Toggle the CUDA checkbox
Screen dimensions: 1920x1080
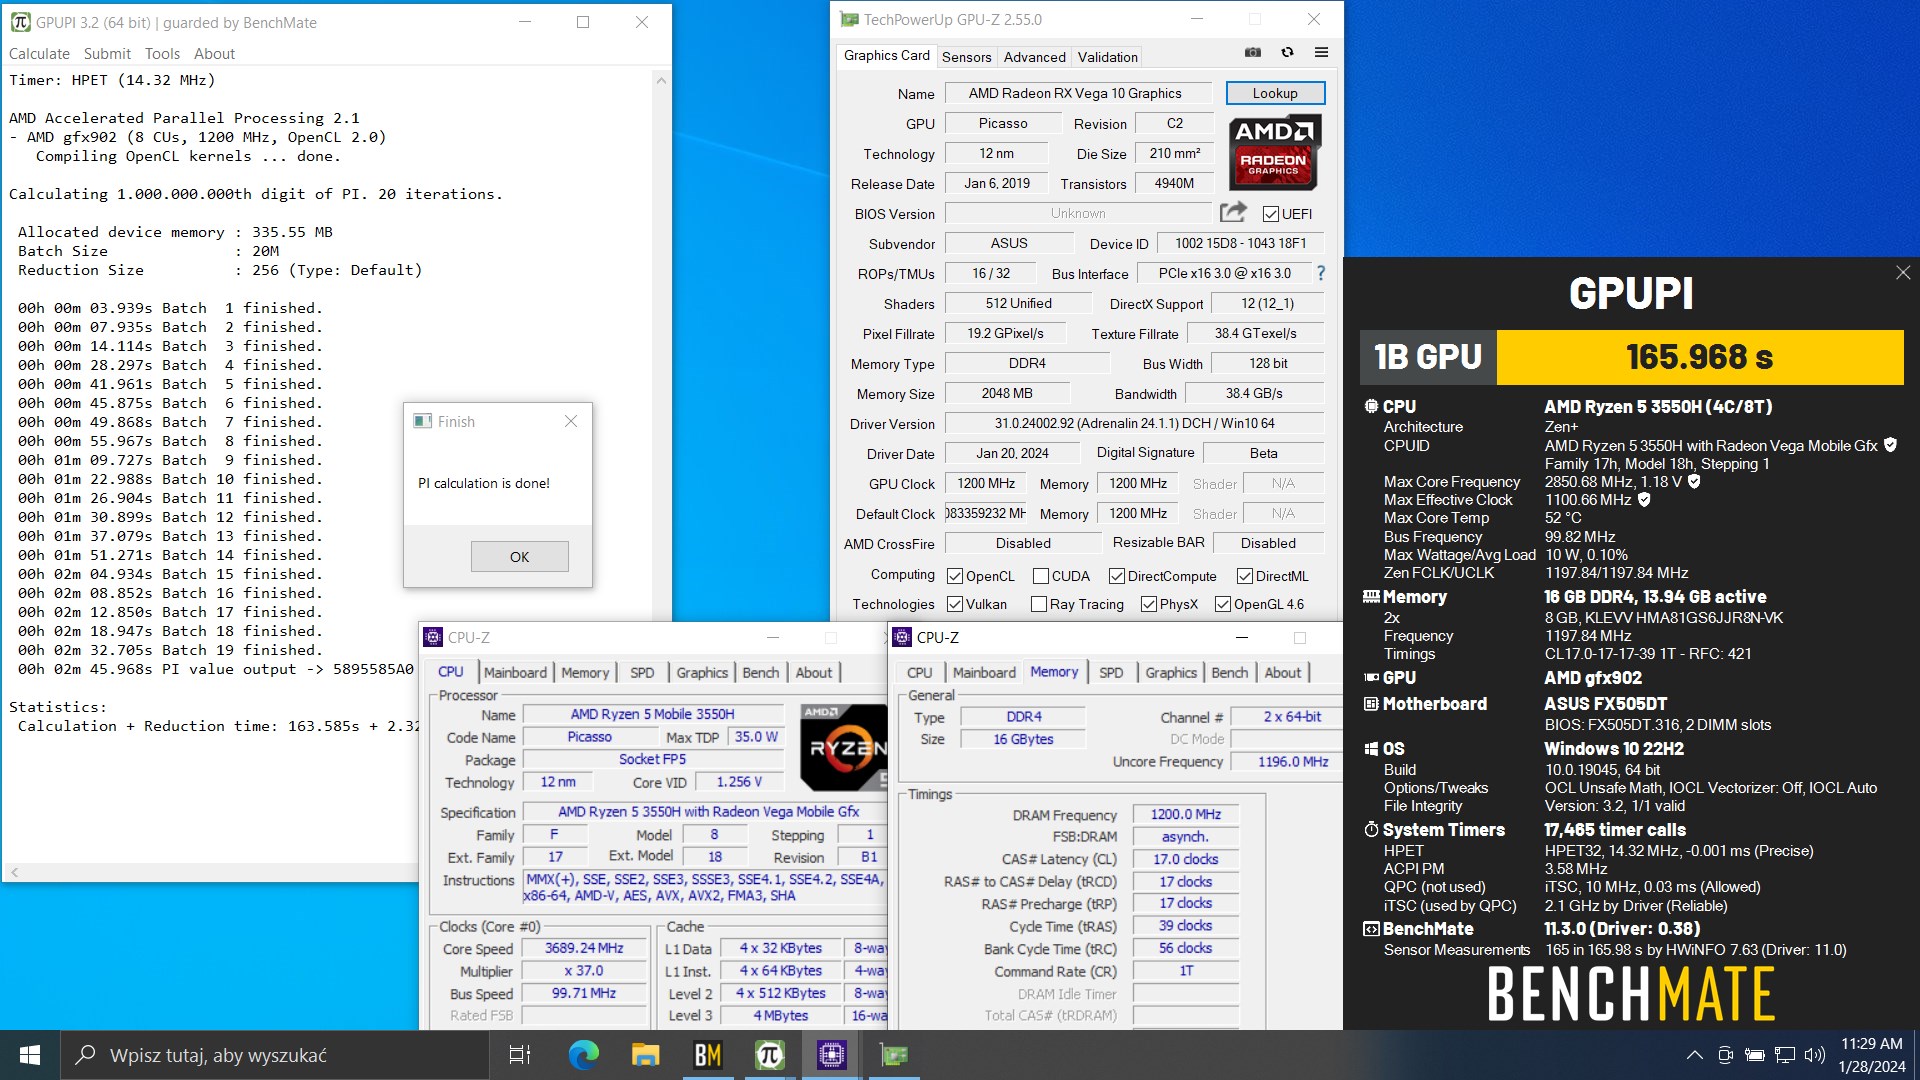[x=1041, y=576]
